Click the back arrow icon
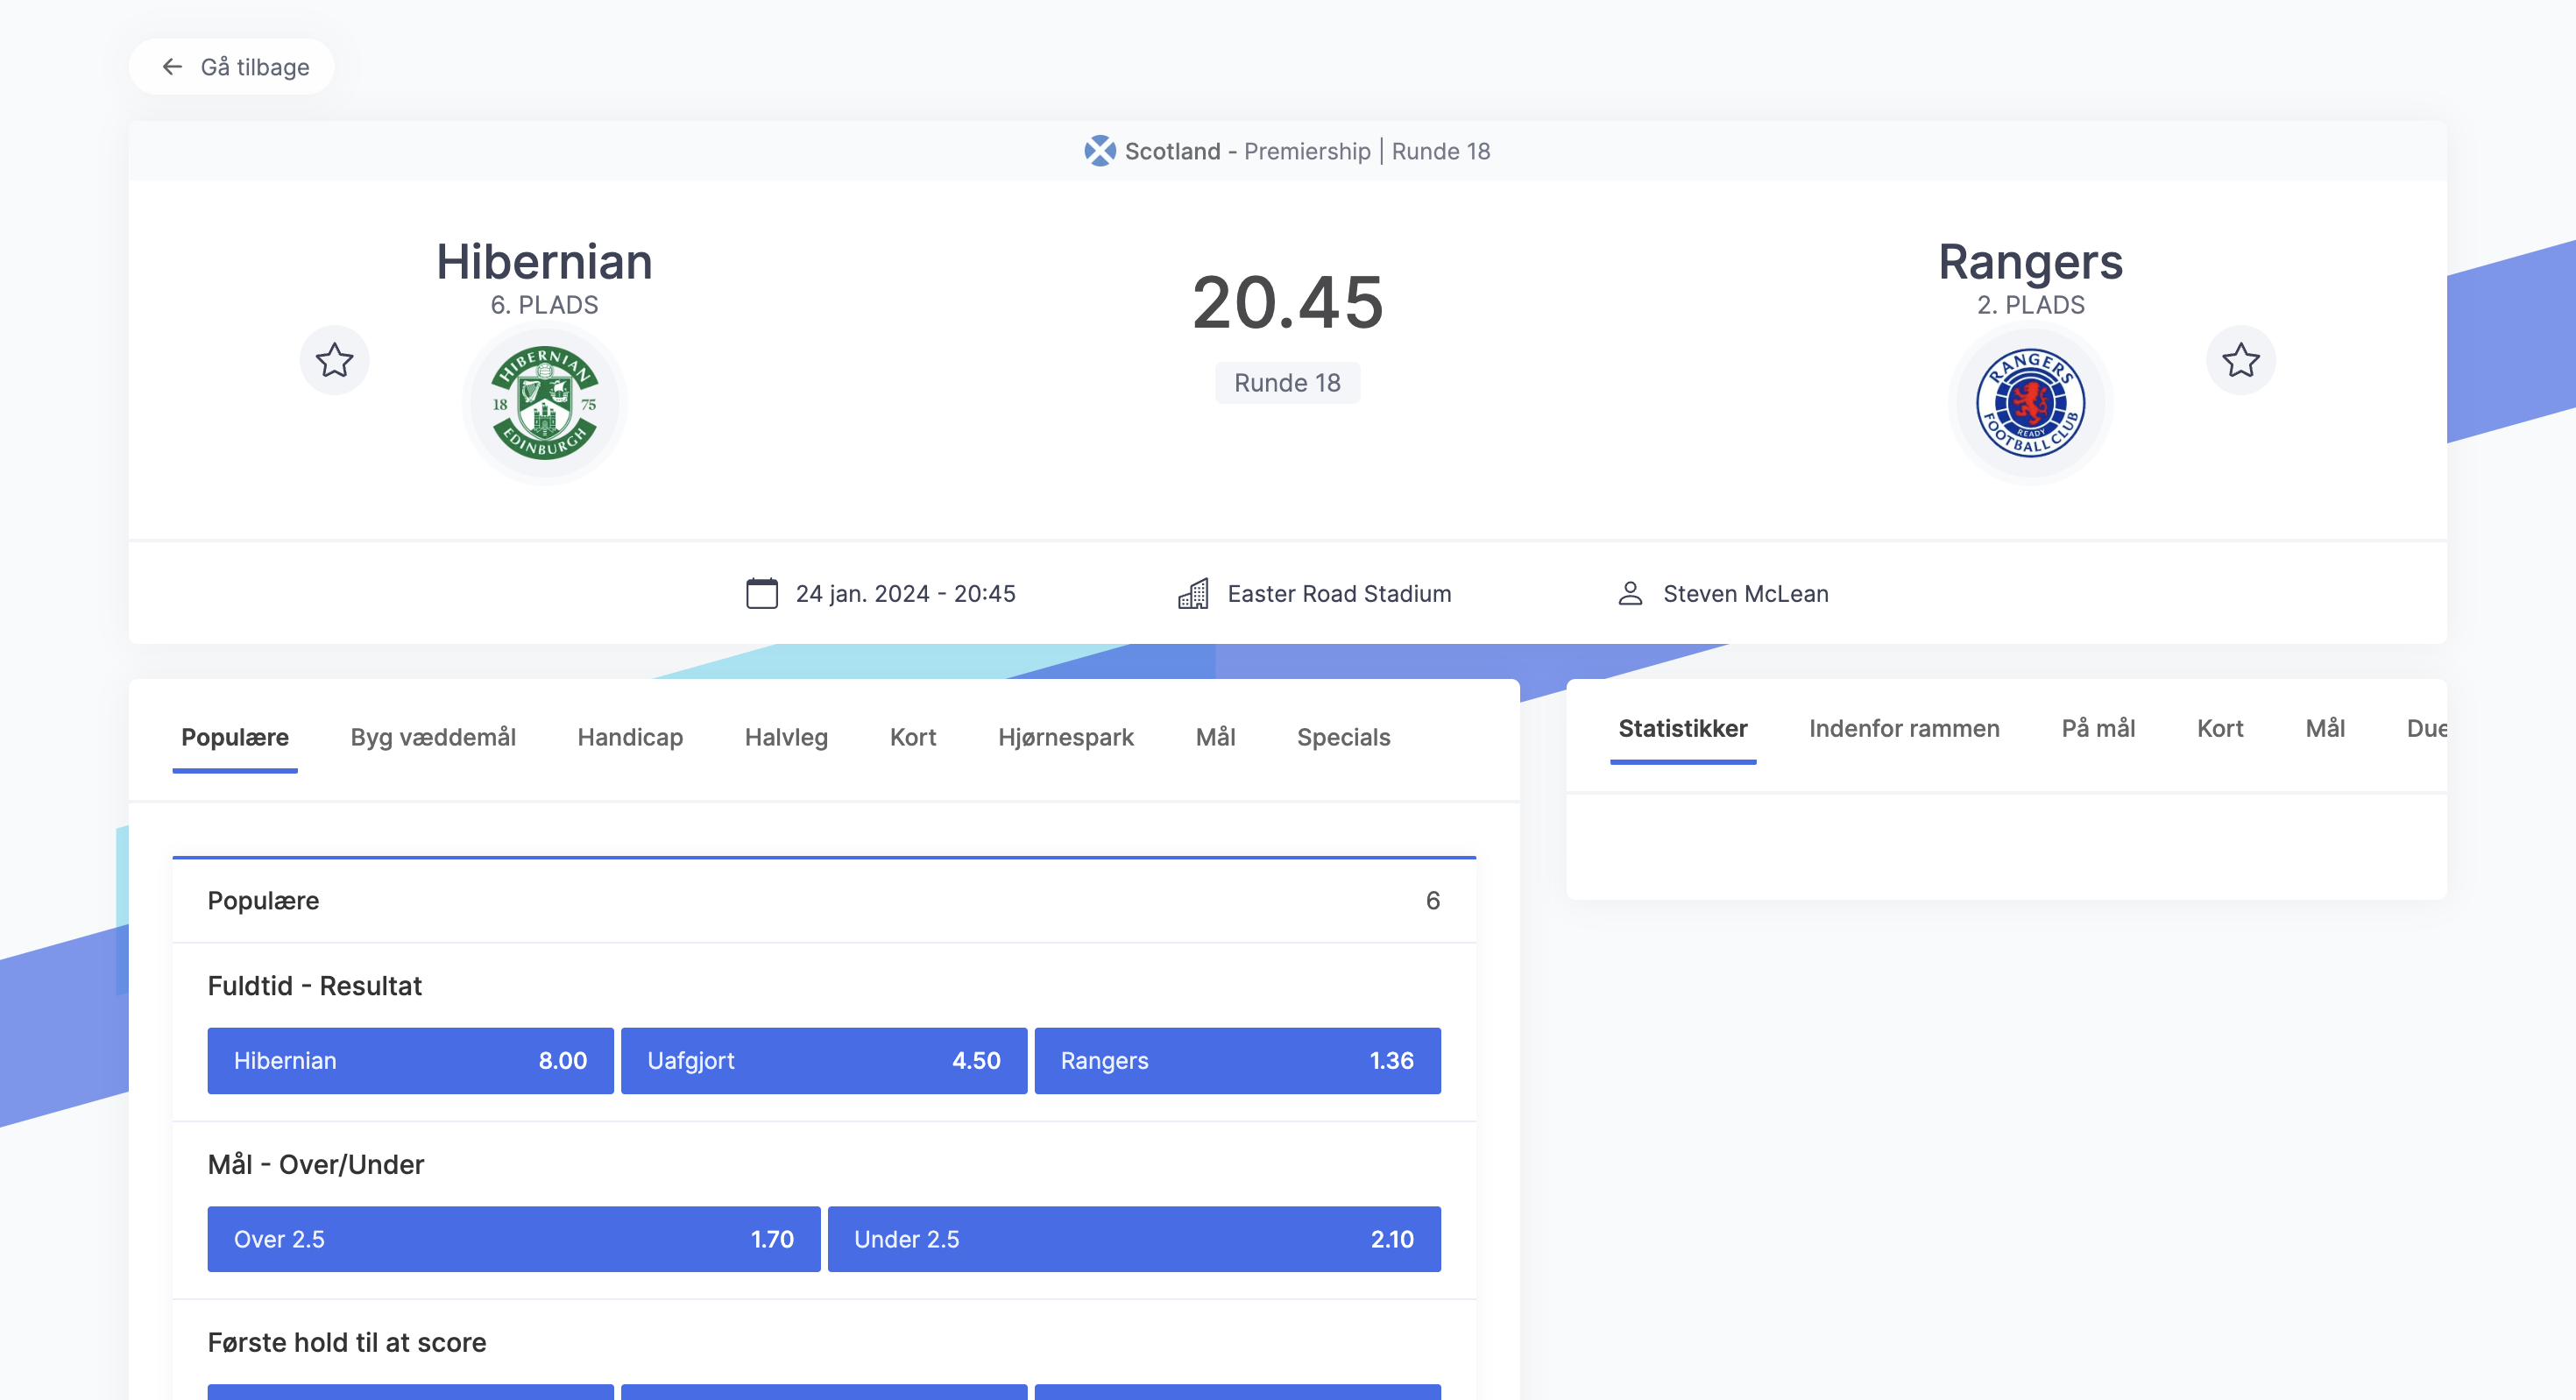Viewport: 2576px width, 1400px height. click(x=172, y=67)
